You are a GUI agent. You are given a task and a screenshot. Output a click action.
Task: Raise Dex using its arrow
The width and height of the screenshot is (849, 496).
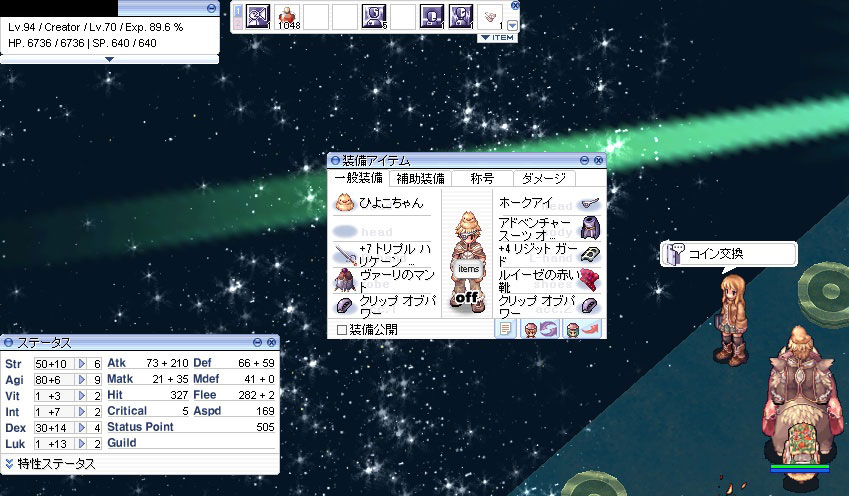tap(82, 428)
